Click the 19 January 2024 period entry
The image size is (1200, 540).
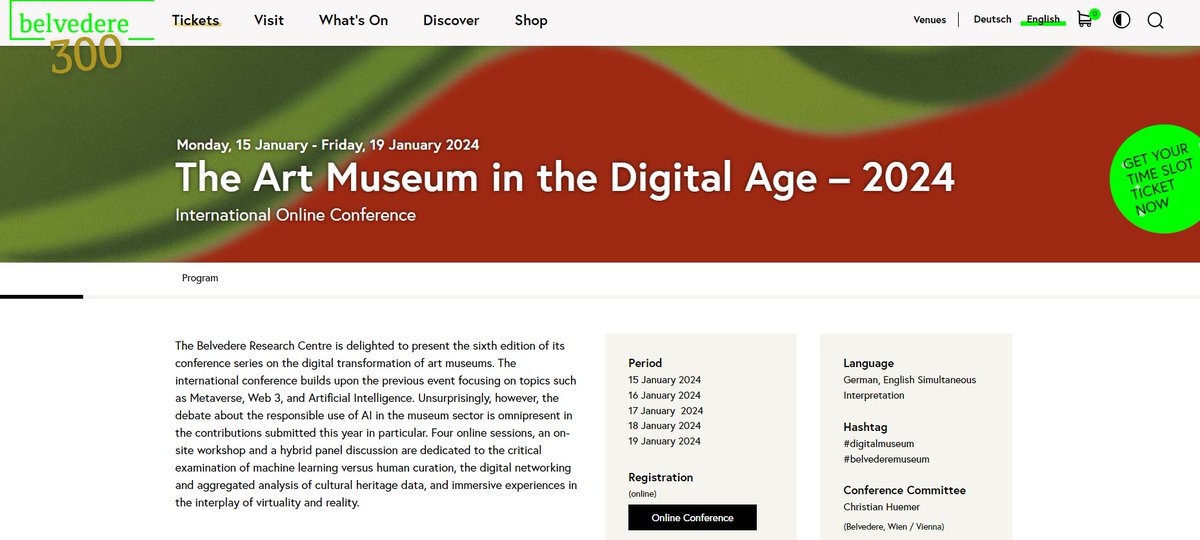coord(664,441)
